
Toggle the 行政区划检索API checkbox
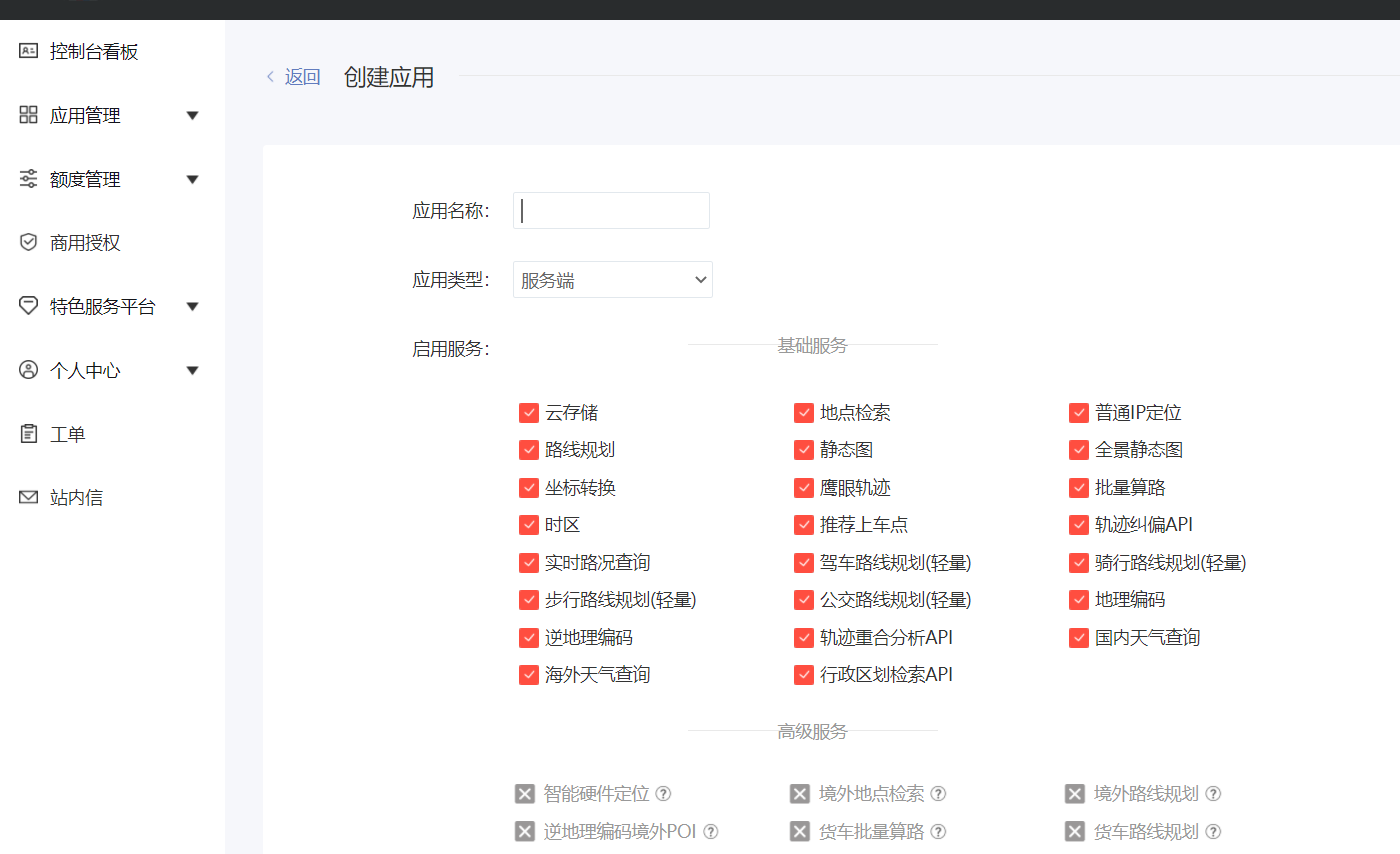(804, 675)
